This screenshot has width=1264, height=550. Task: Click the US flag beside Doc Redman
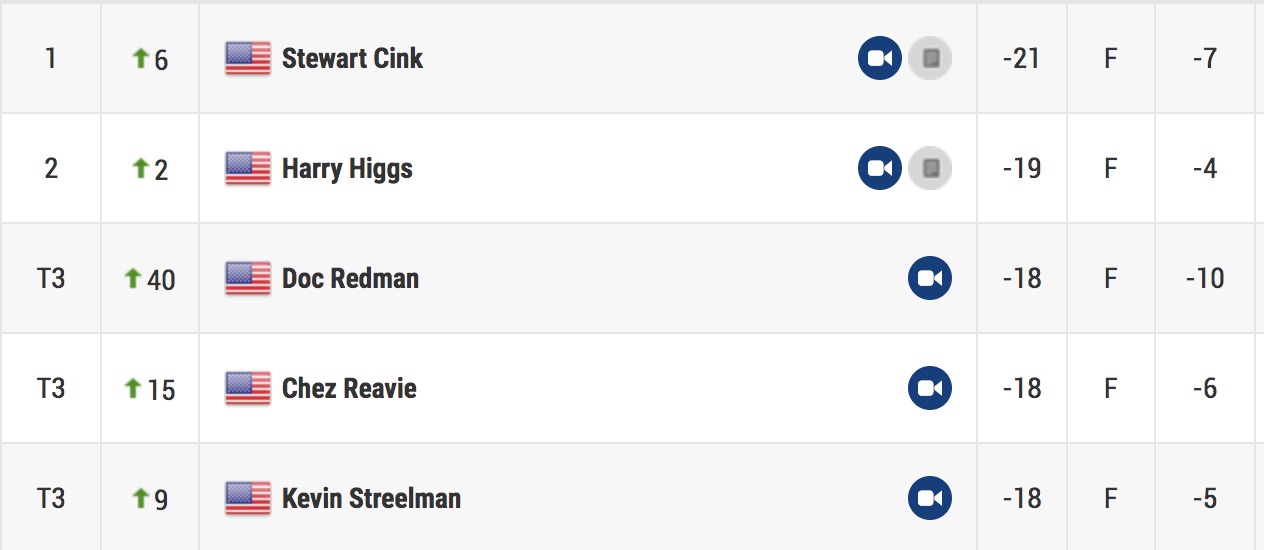point(248,279)
